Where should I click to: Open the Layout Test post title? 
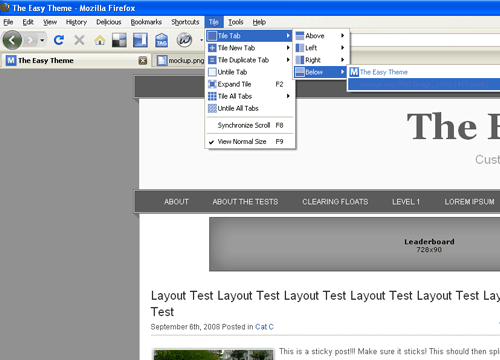click(x=325, y=303)
